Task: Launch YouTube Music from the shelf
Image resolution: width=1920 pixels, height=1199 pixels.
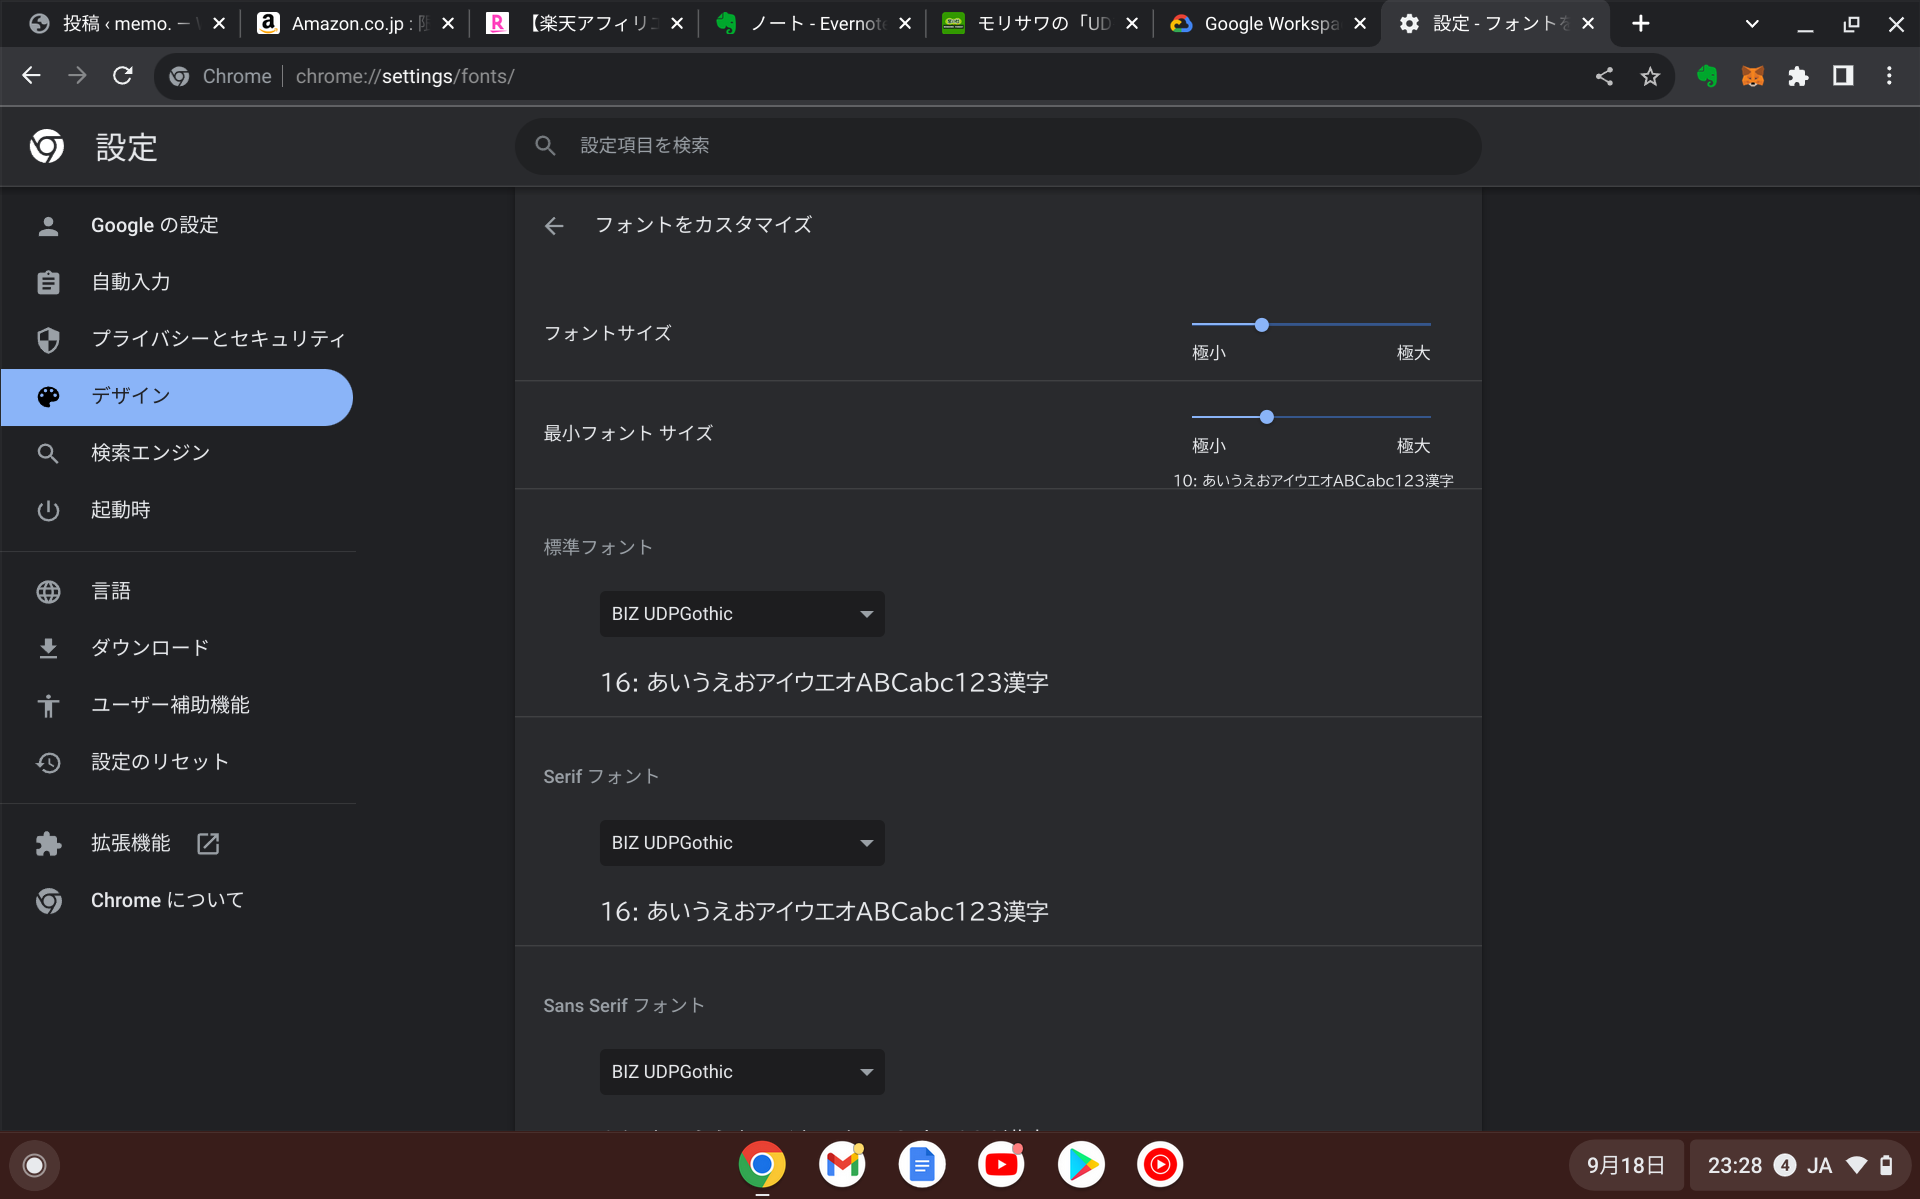Action: point(1161,1164)
